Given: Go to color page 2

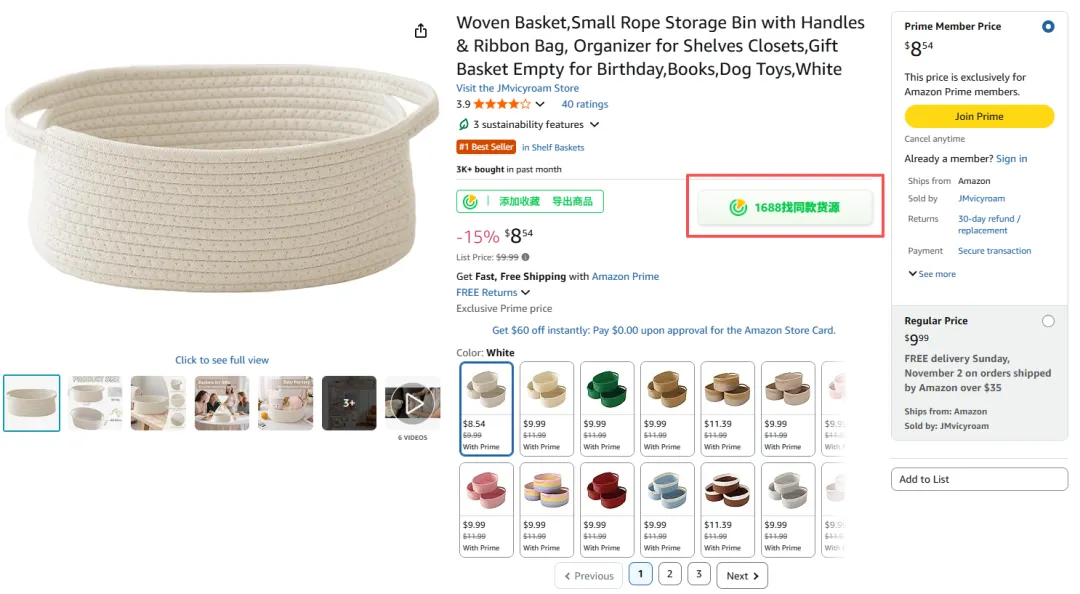Looking at the screenshot, I should (670, 574).
